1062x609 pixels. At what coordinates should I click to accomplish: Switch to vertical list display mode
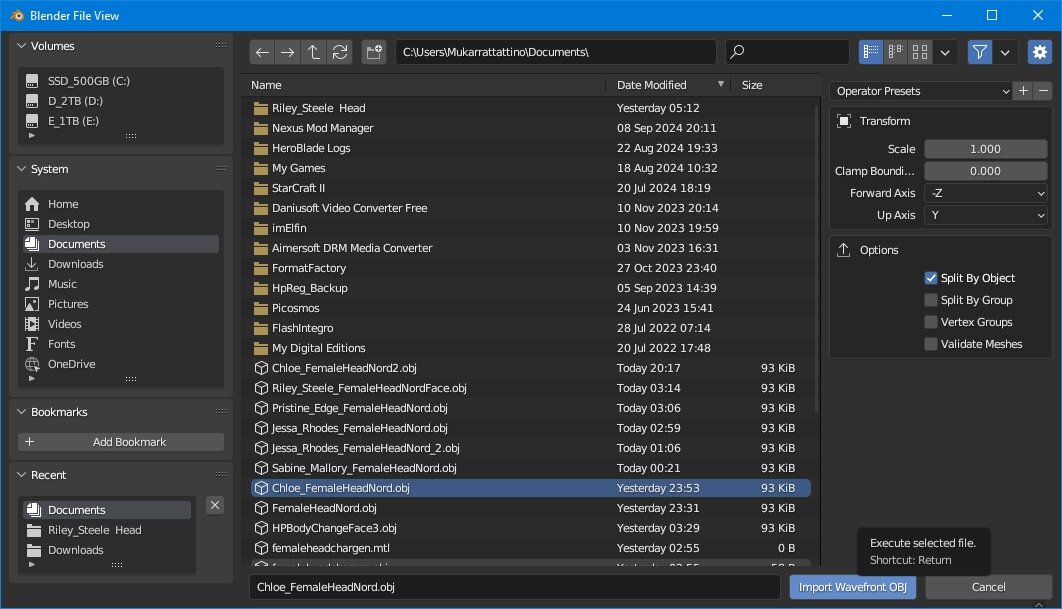click(x=871, y=52)
